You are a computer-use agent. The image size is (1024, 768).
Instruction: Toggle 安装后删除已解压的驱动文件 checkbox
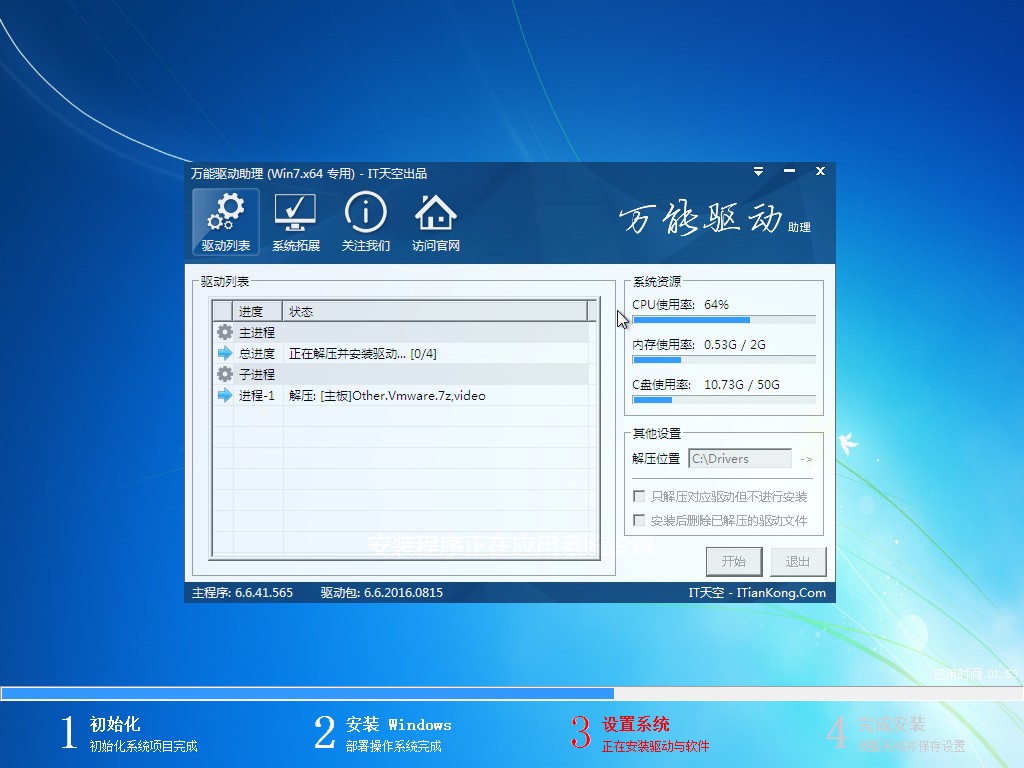639,520
